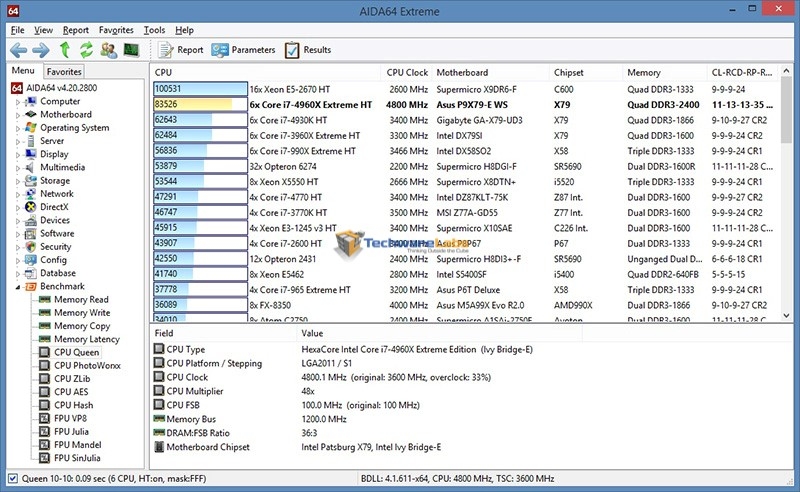Select the Memory Copy benchmark
This screenshot has height=492, width=800.
coord(82,326)
